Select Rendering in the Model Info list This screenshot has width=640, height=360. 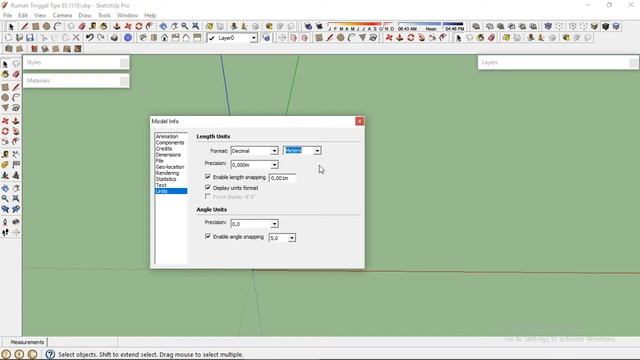coord(167,173)
